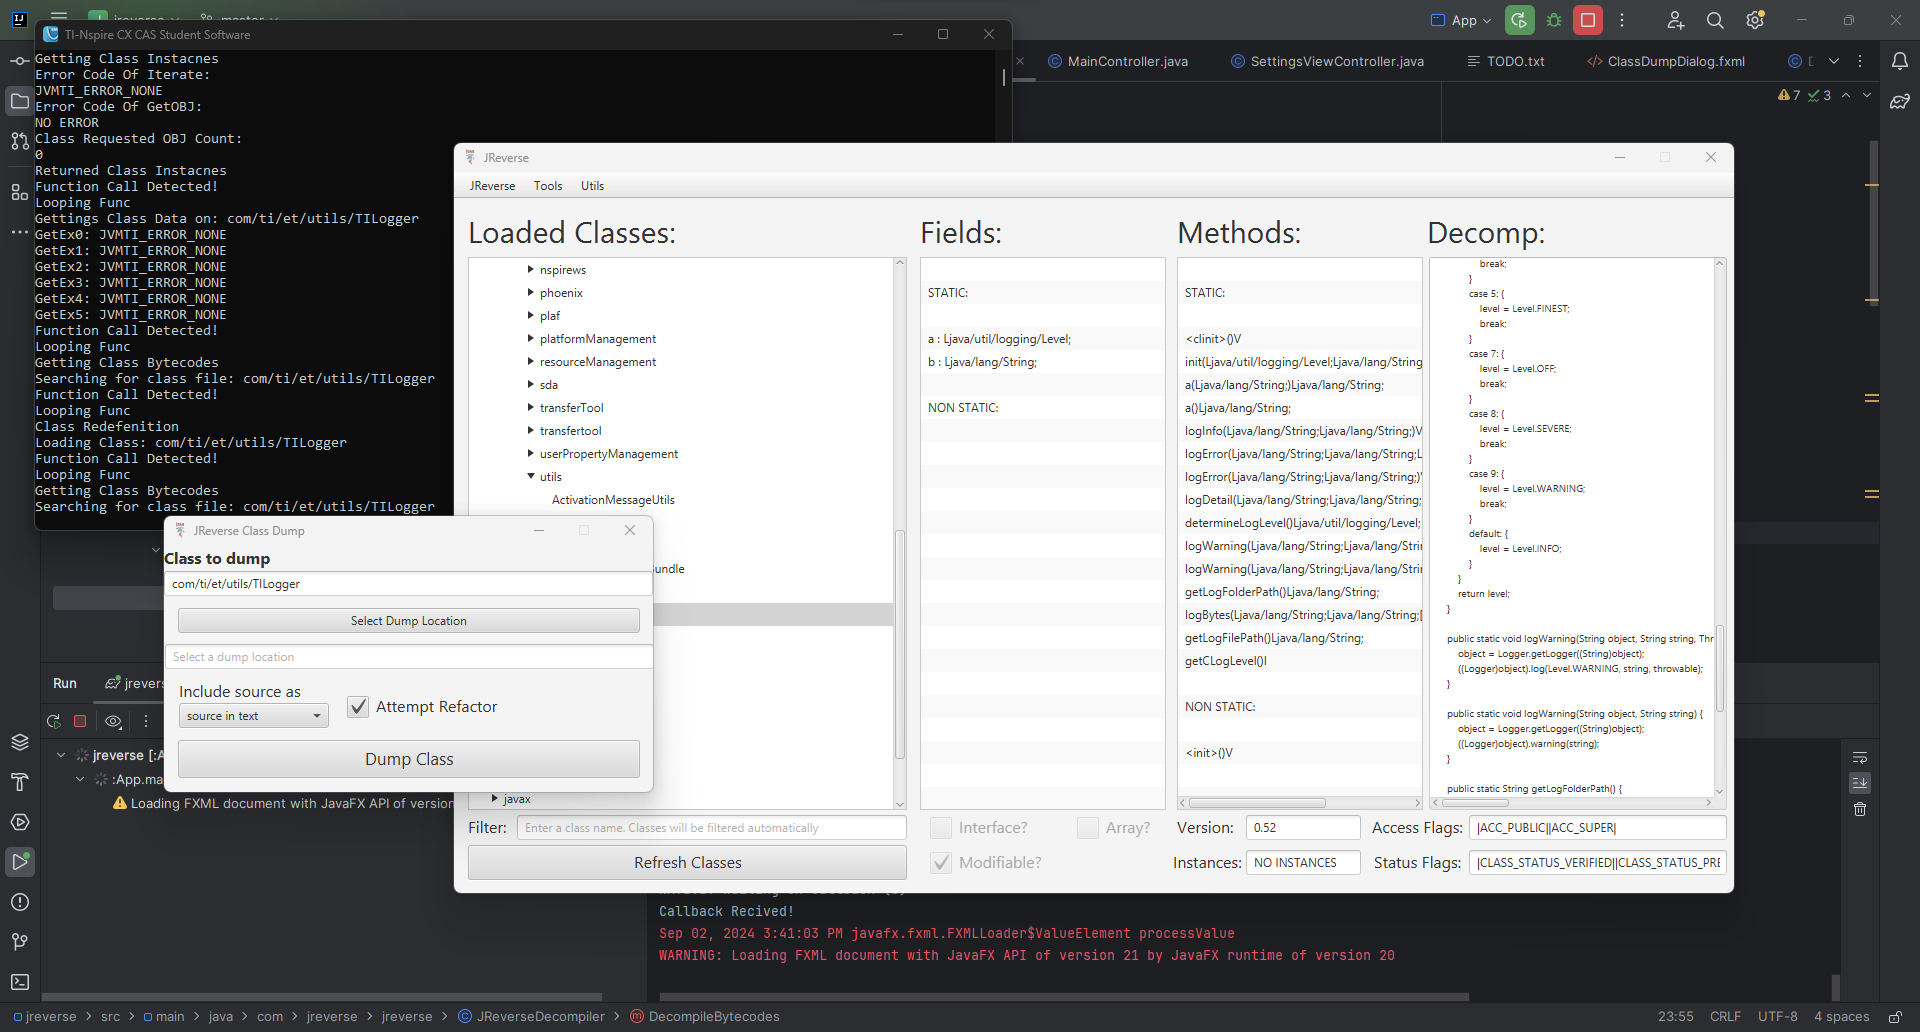Switch to TODO.txt editor tab
Viewport: 1920px width, 1032px height.
point(1505,61)
